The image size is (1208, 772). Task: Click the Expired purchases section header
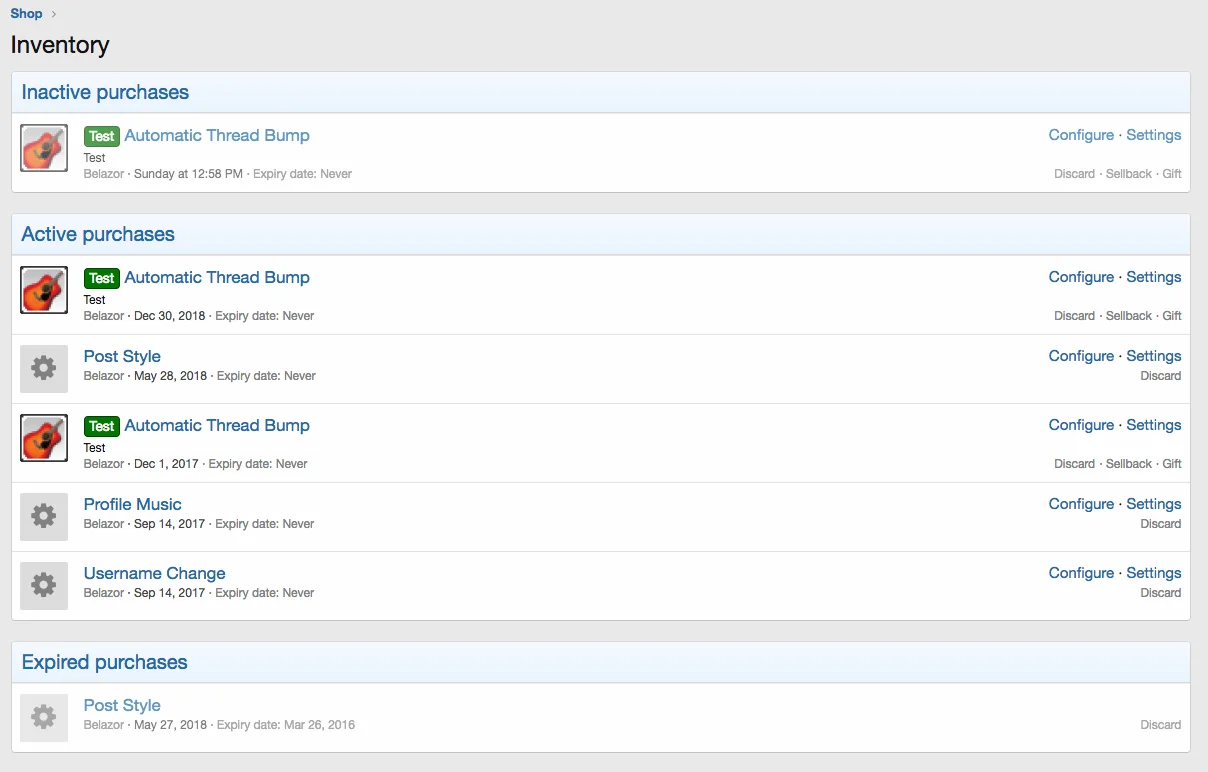click(x=104, y=662)
